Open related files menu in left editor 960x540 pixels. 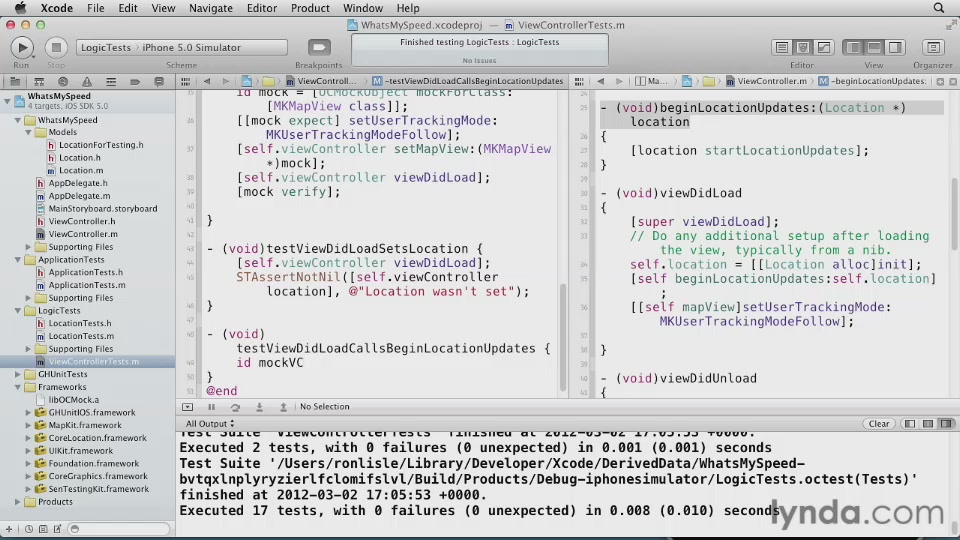186,81
